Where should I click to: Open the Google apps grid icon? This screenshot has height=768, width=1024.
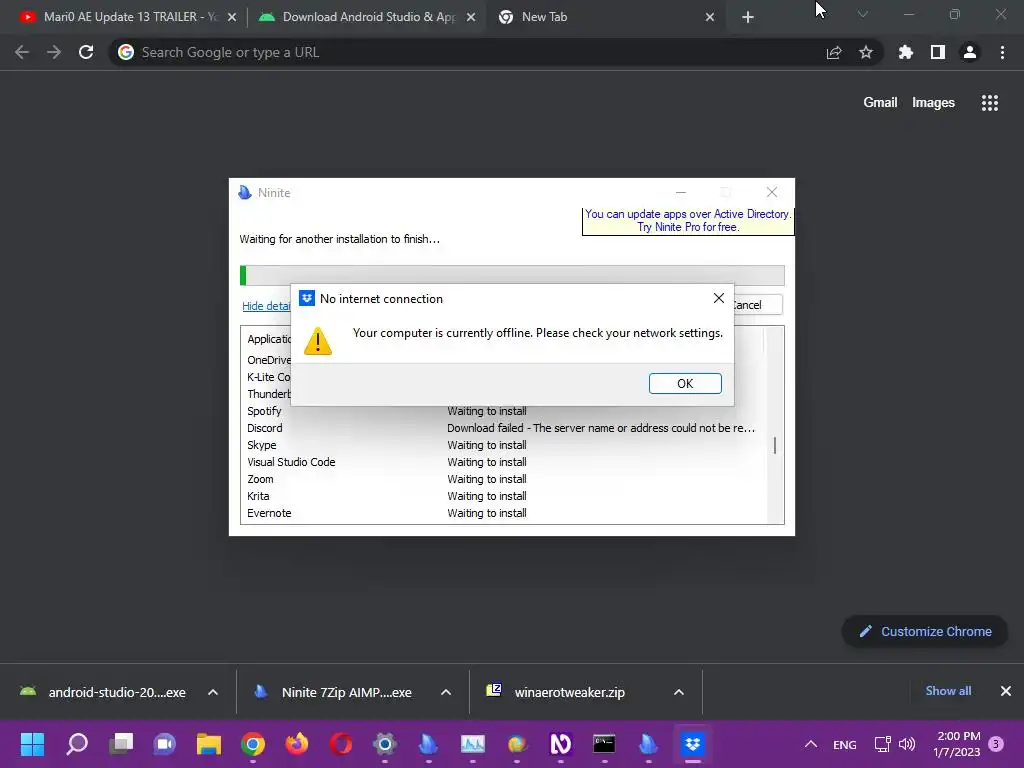tap(989, 103)
